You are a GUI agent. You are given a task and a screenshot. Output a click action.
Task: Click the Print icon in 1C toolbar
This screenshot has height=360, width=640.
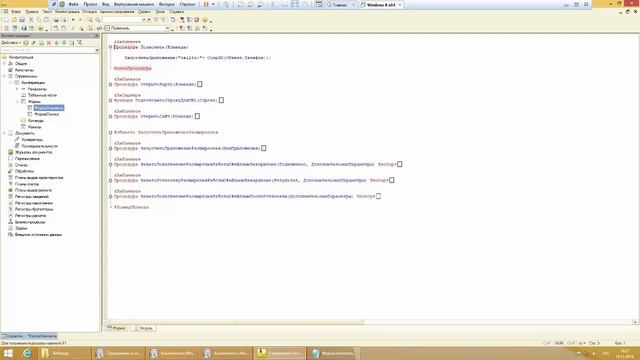point(56,20)
